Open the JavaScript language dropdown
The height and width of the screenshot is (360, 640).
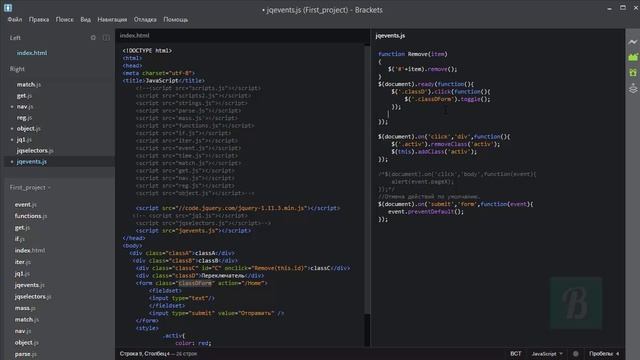(x=547, y=353)
